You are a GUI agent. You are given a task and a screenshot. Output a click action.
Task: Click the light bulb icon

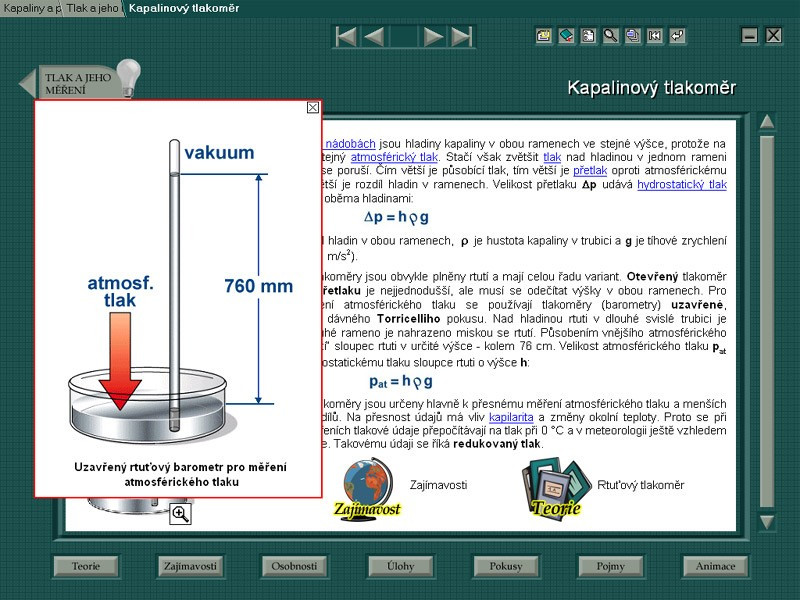(129, 77)
